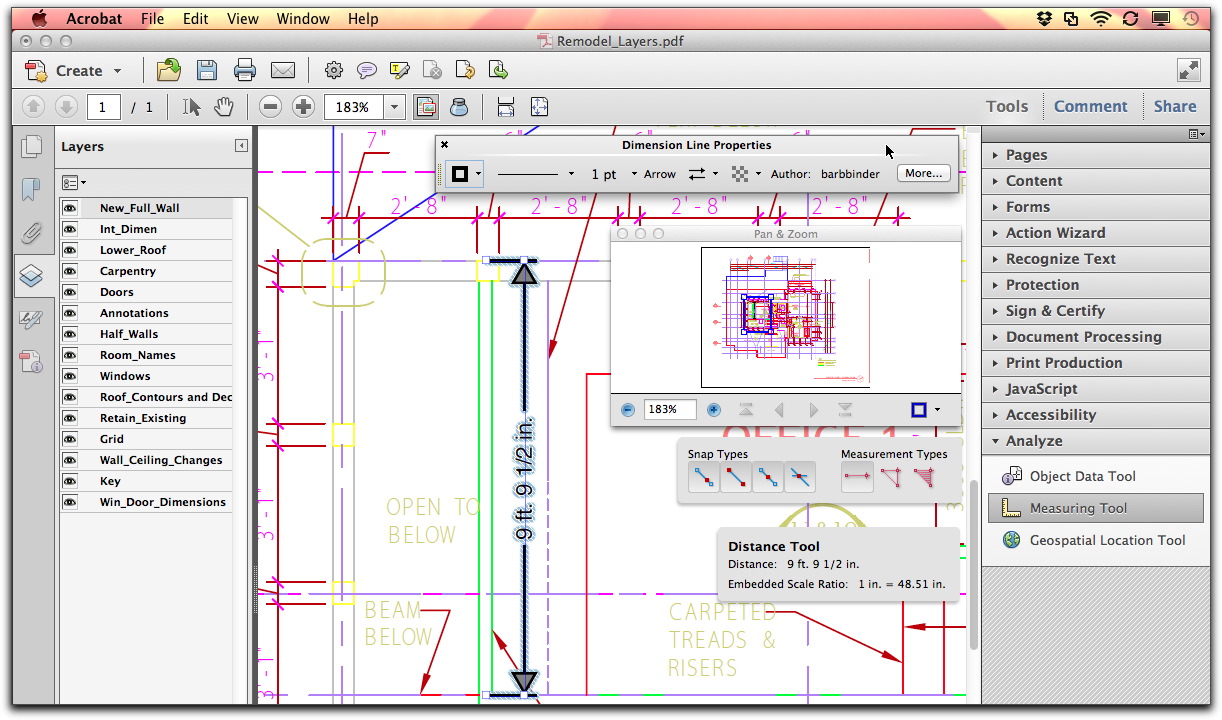
Task: Open the Edit menu
Action: [196, 18]
